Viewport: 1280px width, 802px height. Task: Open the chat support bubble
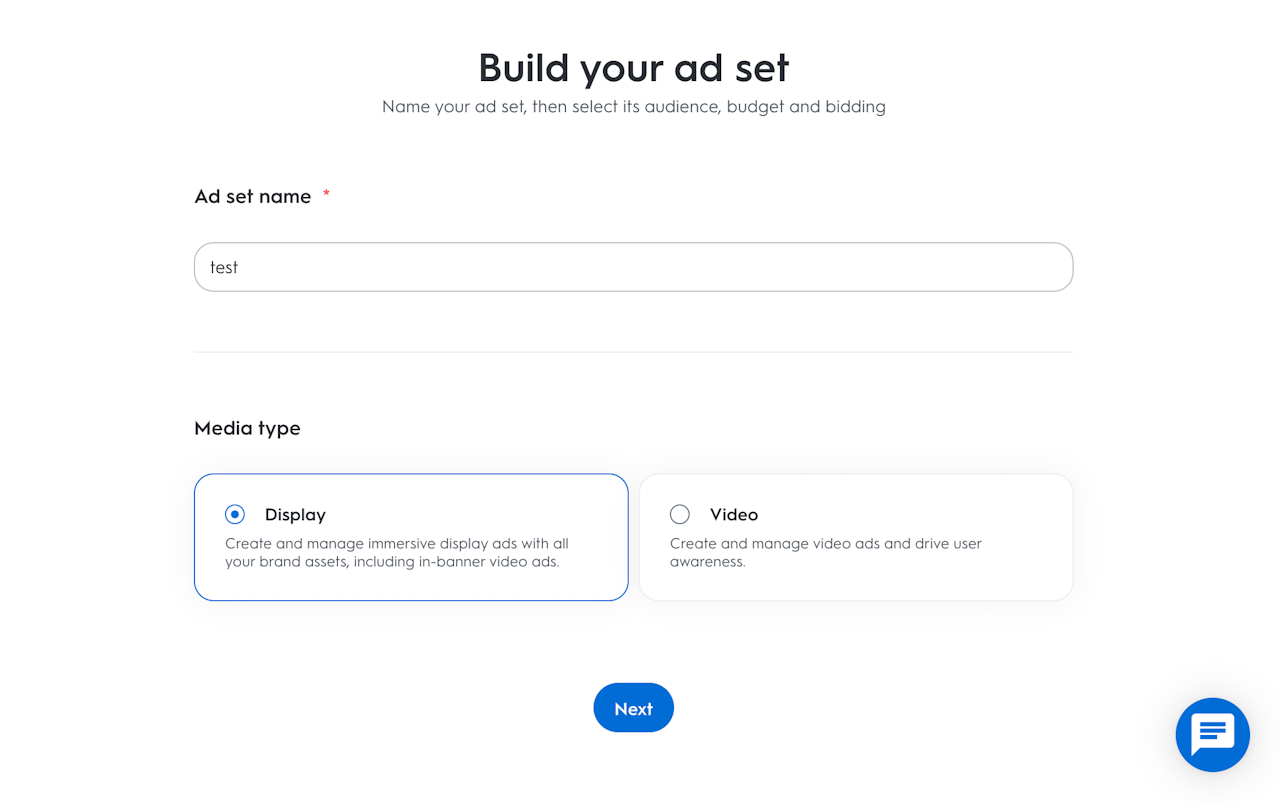click(1212, 735)
